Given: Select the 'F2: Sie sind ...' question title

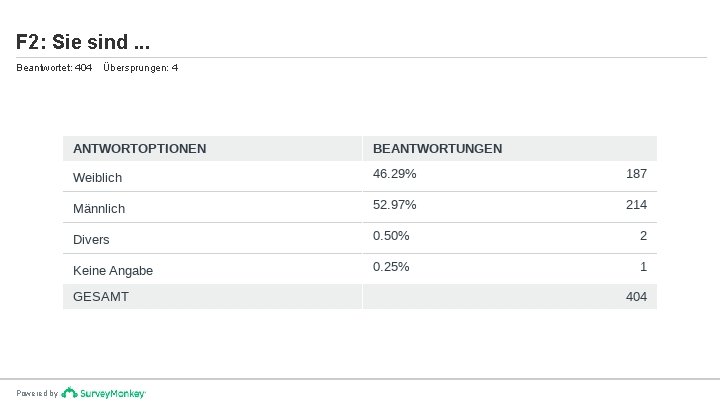Looking at the screenshot, I should (x=84, y=42).
